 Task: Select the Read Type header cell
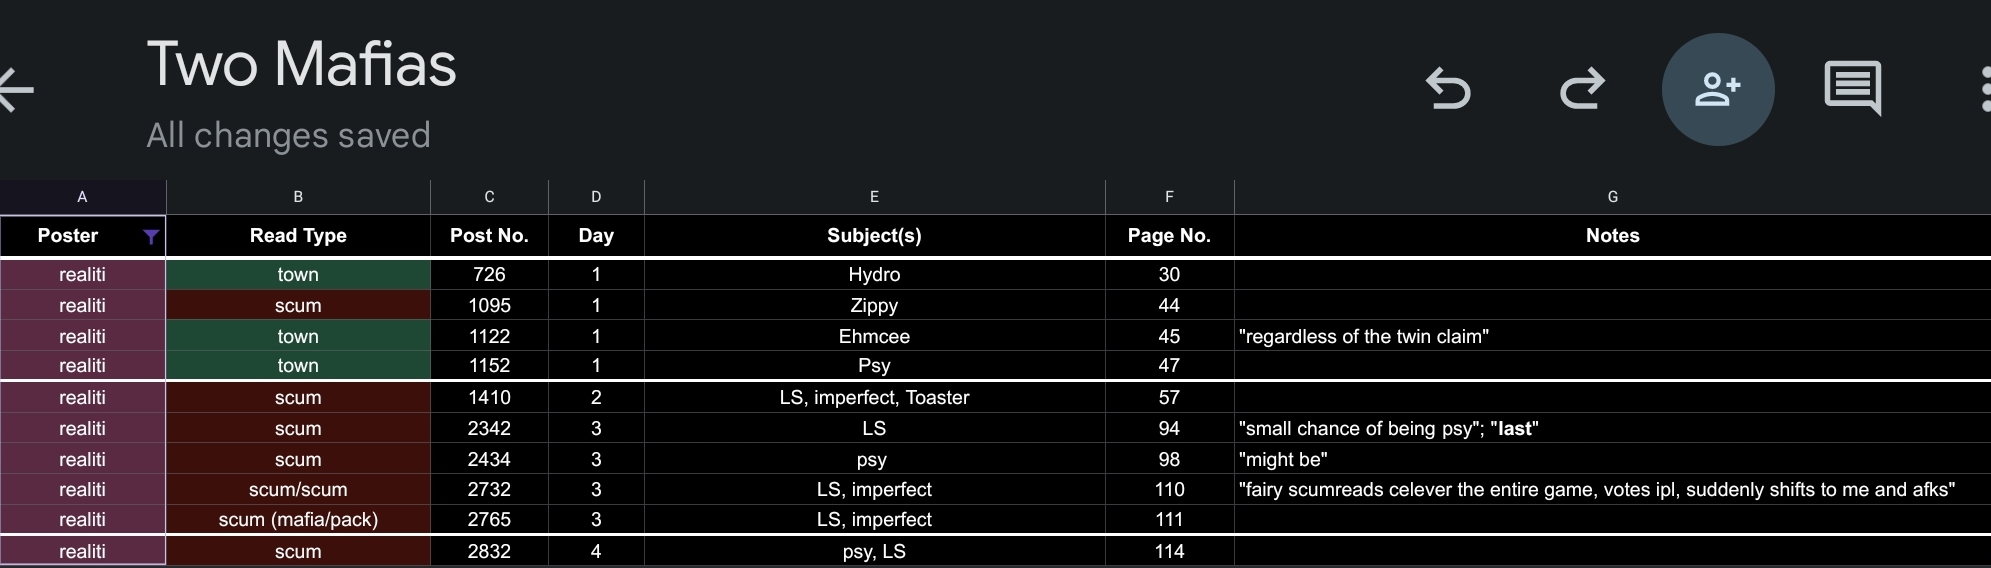(x=298, y=236)
